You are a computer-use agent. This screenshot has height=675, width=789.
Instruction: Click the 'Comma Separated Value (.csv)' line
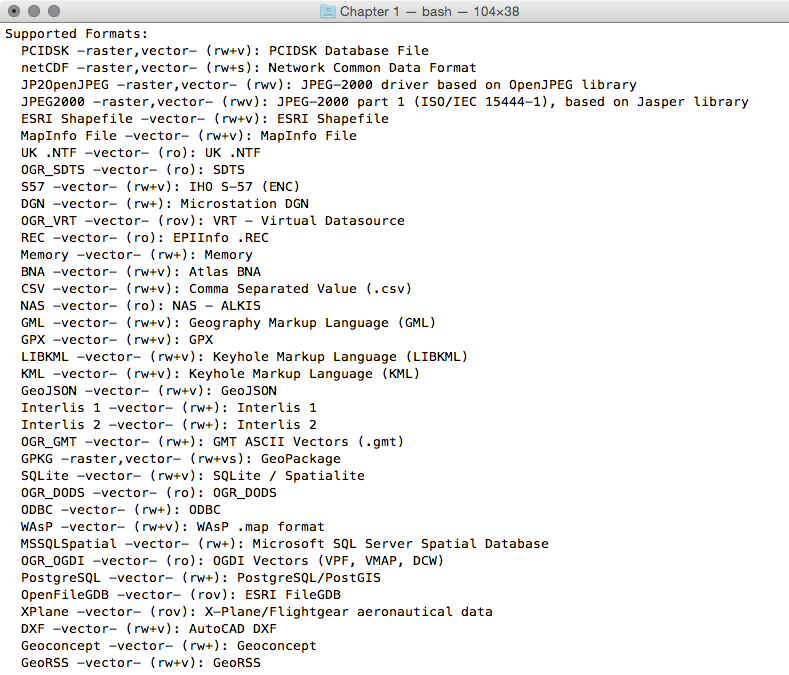[216, 289]
